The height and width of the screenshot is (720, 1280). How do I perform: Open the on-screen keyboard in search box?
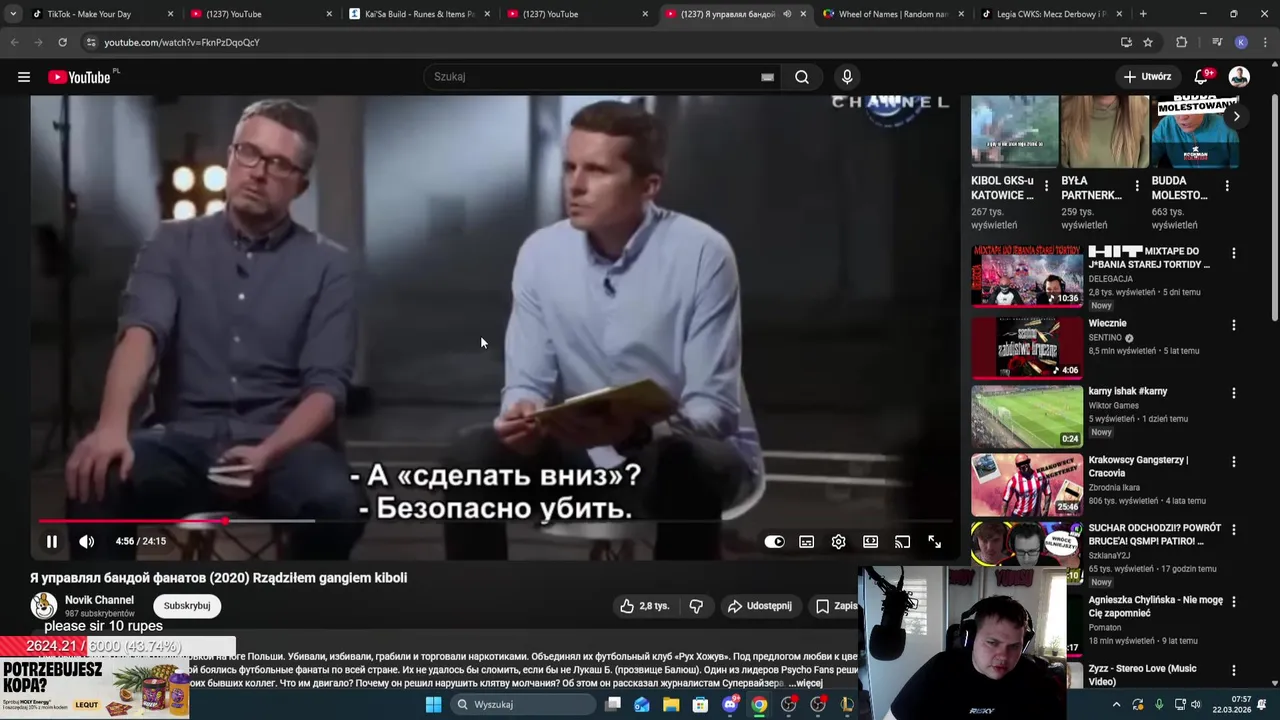point(768,77)
